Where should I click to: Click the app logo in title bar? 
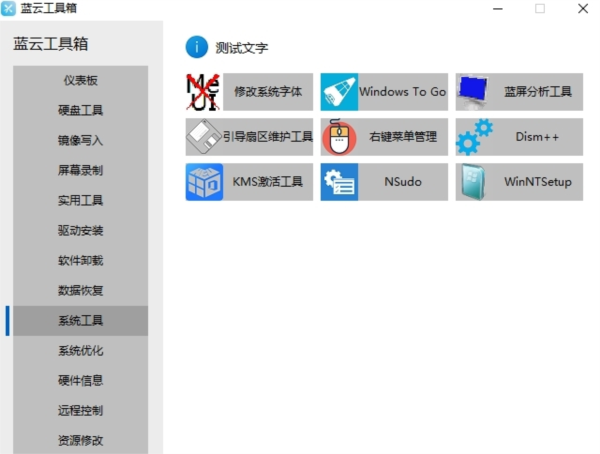pyautogui.click(x=8, y=8)
